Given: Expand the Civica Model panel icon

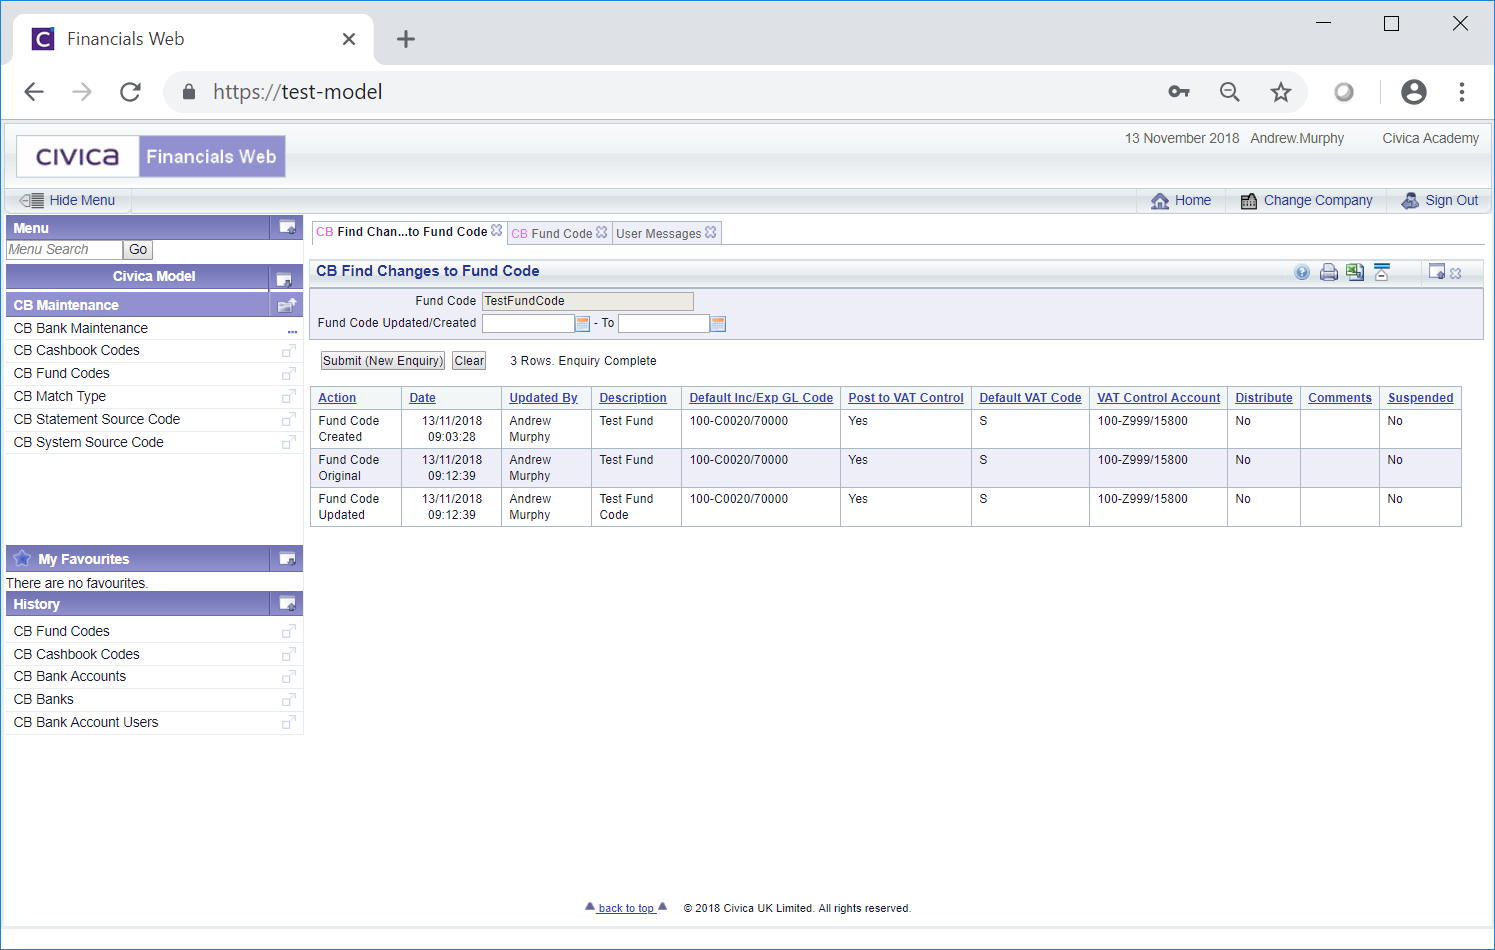Looking at the screenshot, I should point(284,279).
